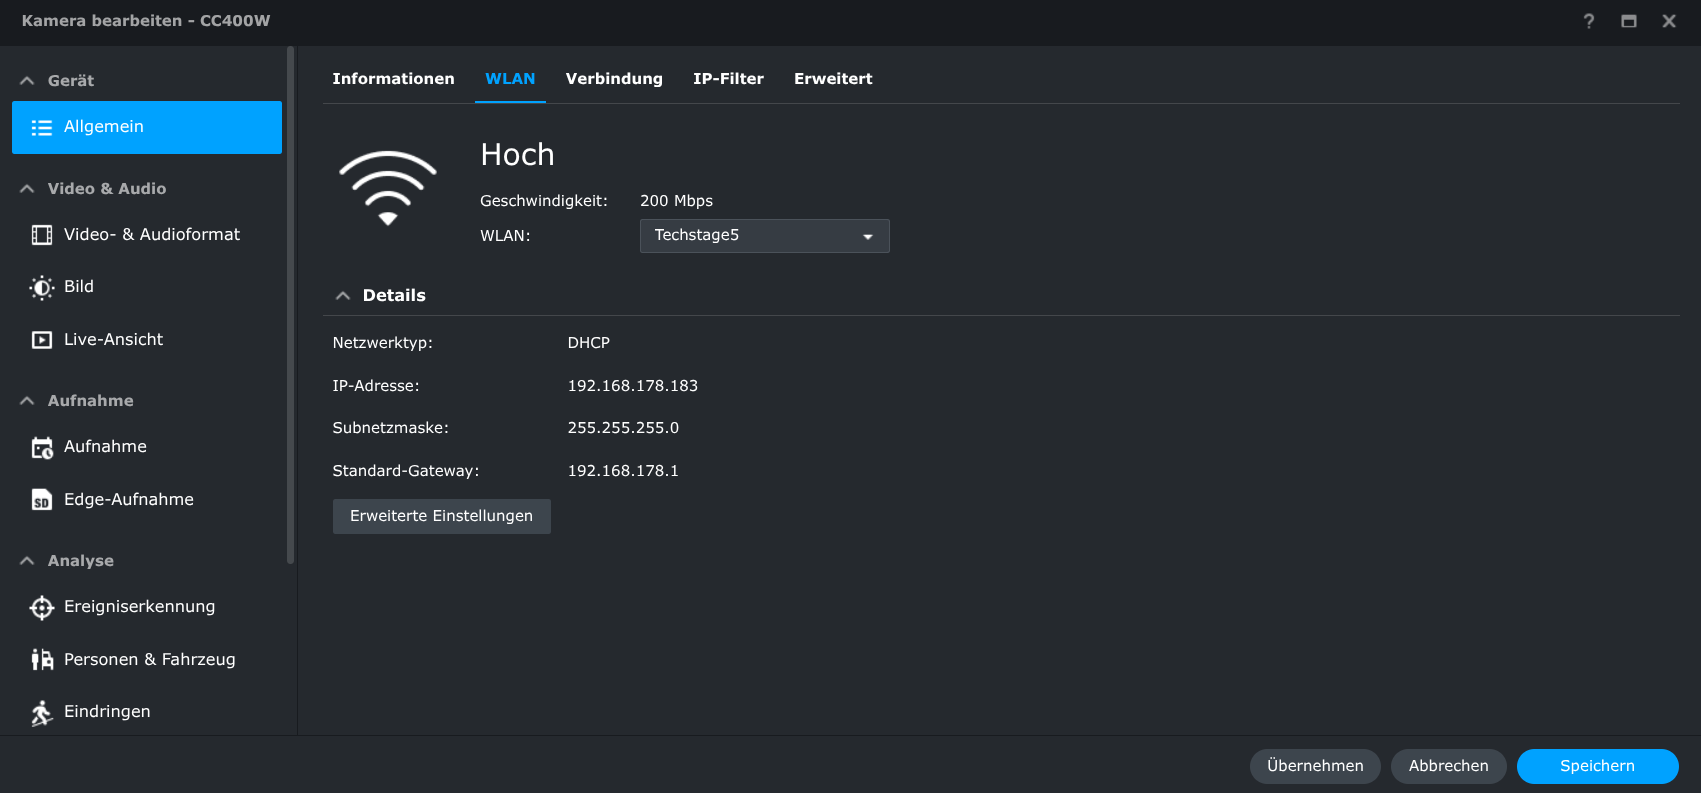Click the Aufnahme calendar icon
1701x793 pixels.
pyautogui.click(x=41, y=448)
